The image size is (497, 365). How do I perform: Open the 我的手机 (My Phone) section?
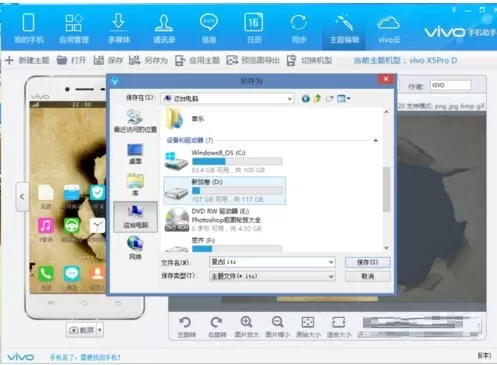click(x=29, y=29)
